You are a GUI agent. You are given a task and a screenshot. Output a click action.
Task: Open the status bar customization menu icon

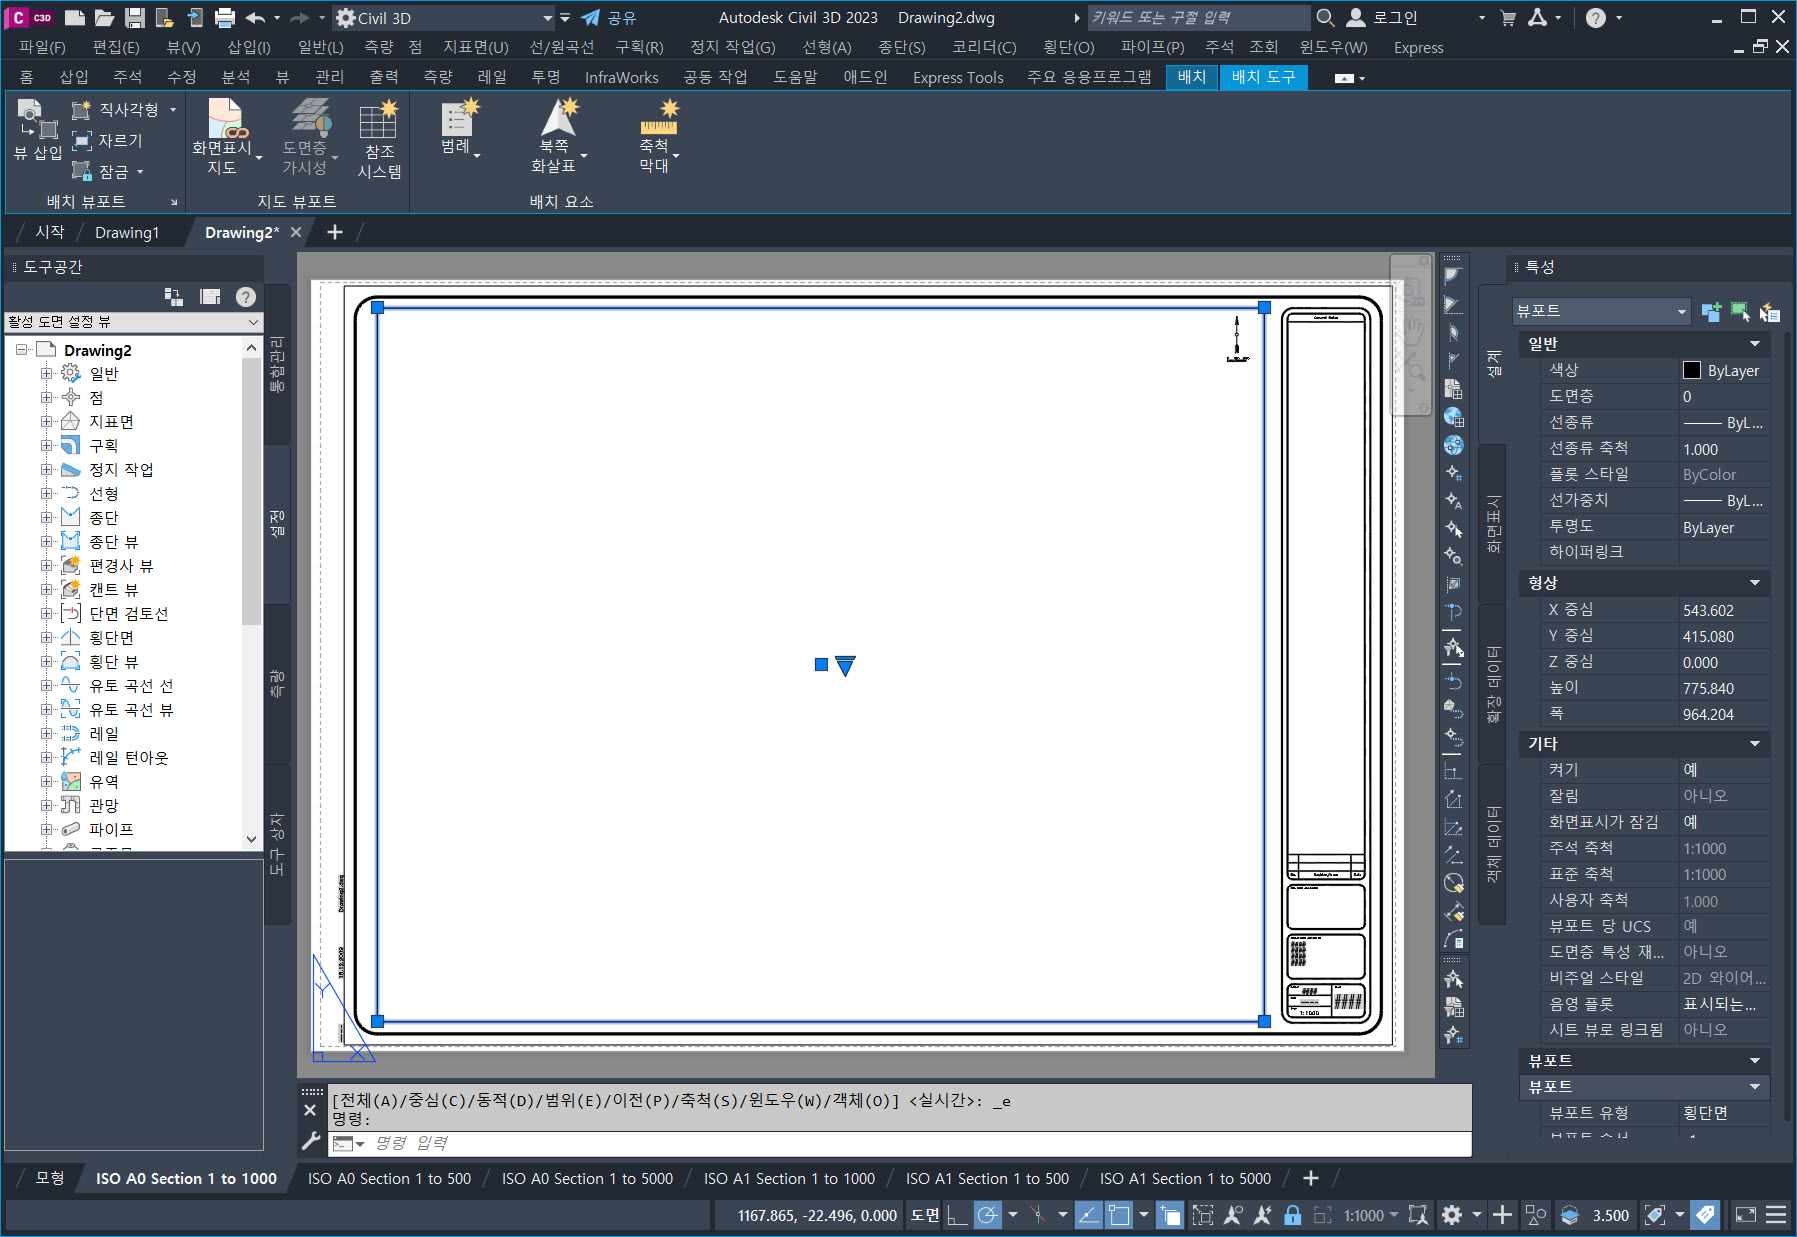click(x=1776, y=1215)
